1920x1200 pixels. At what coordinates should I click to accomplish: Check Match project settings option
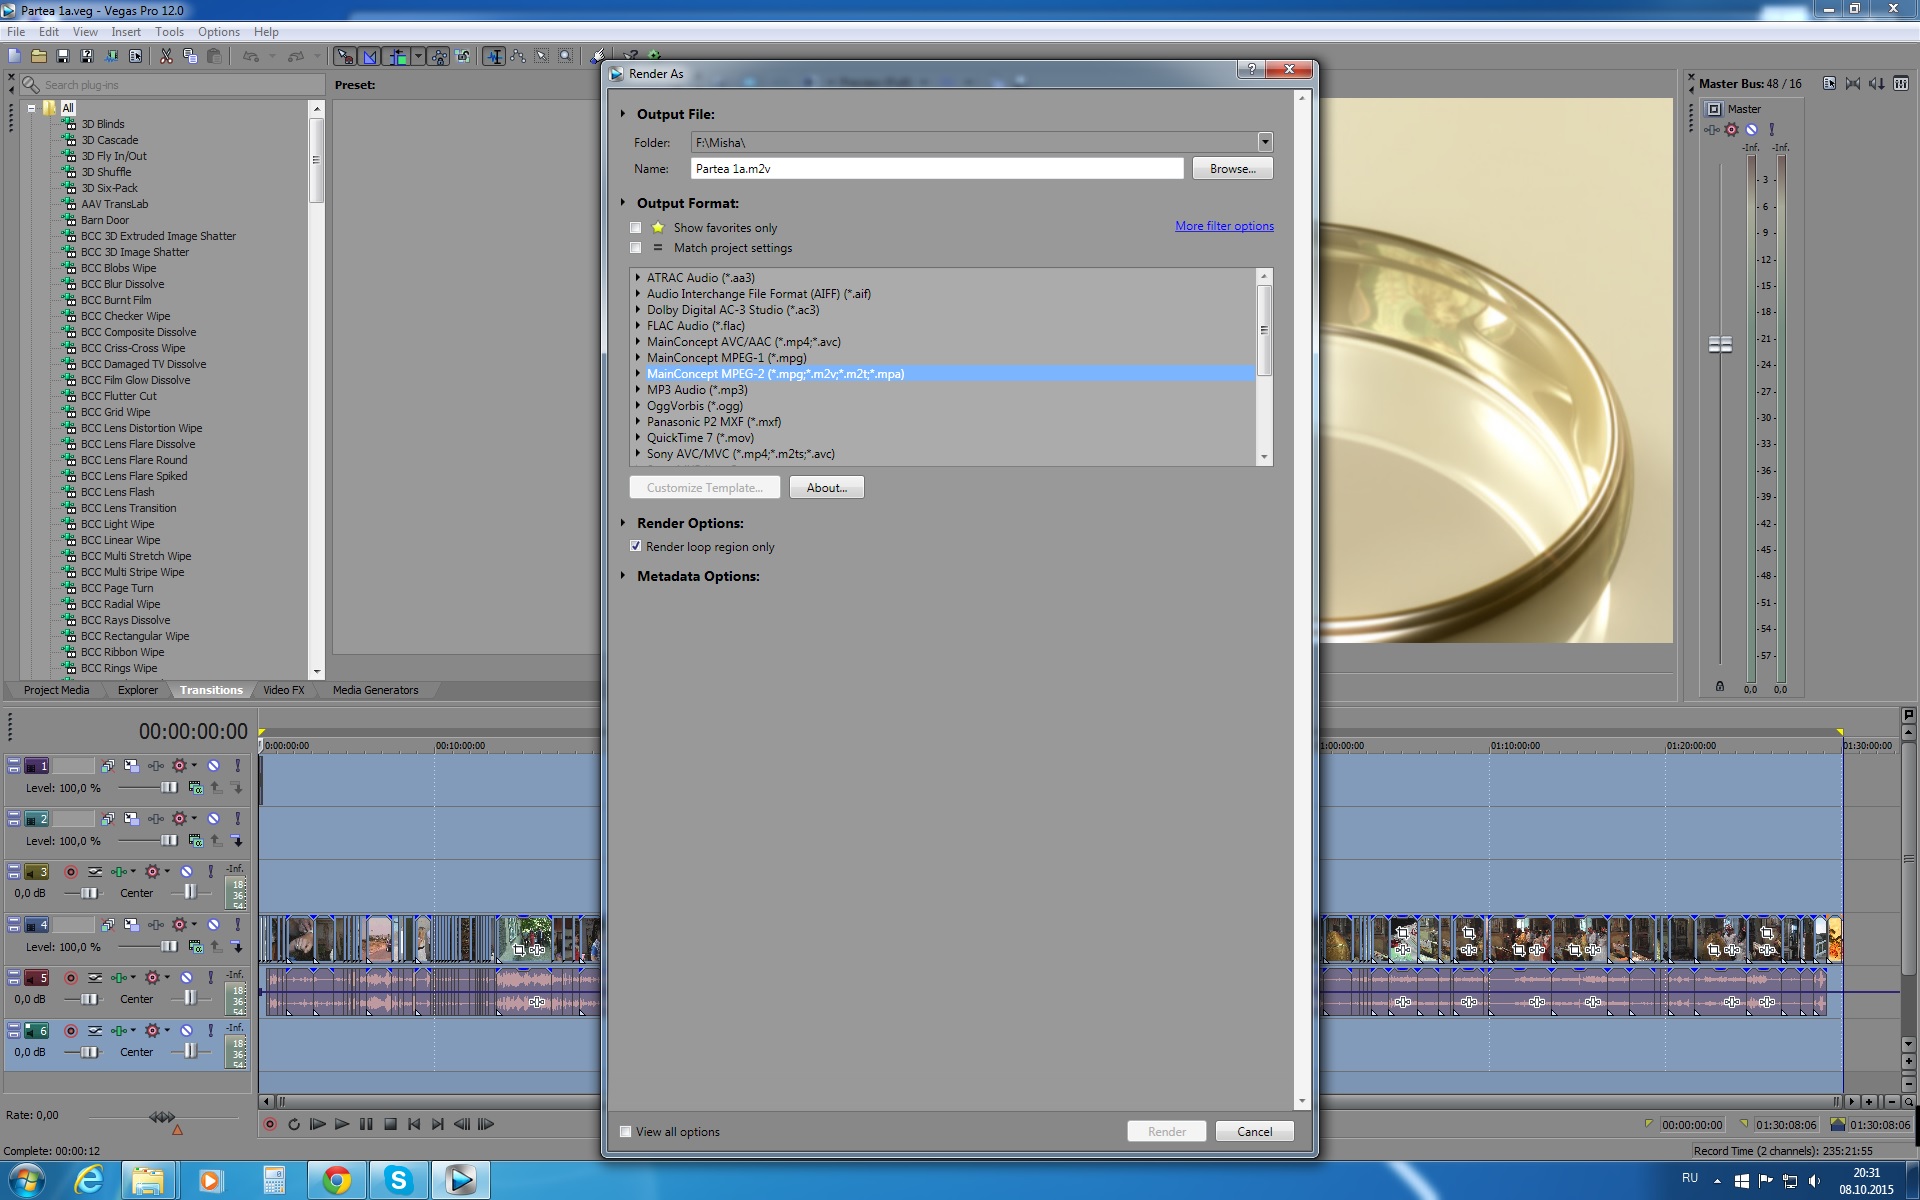636,248
